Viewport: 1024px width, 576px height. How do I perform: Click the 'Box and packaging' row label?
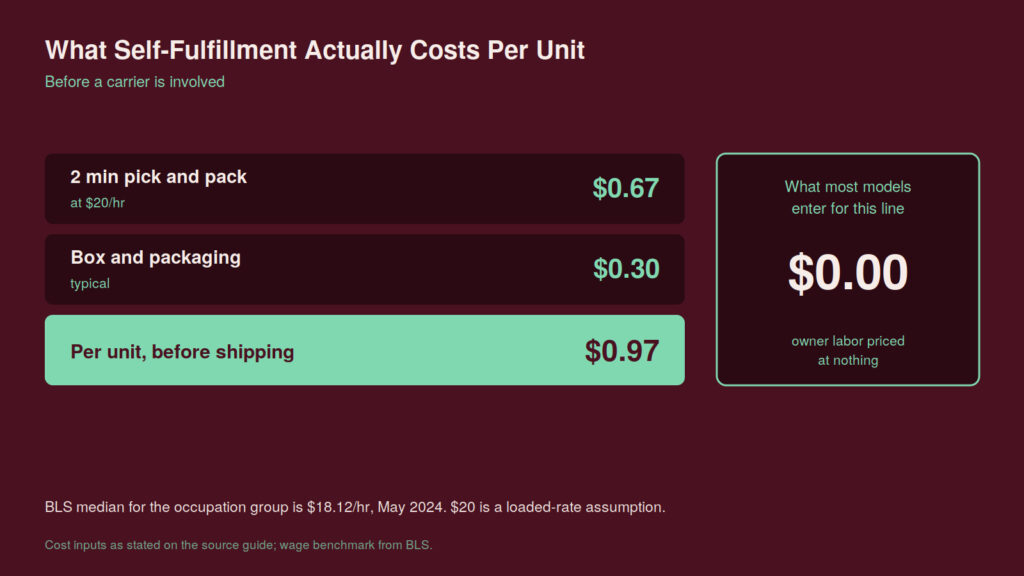(155, 257)
